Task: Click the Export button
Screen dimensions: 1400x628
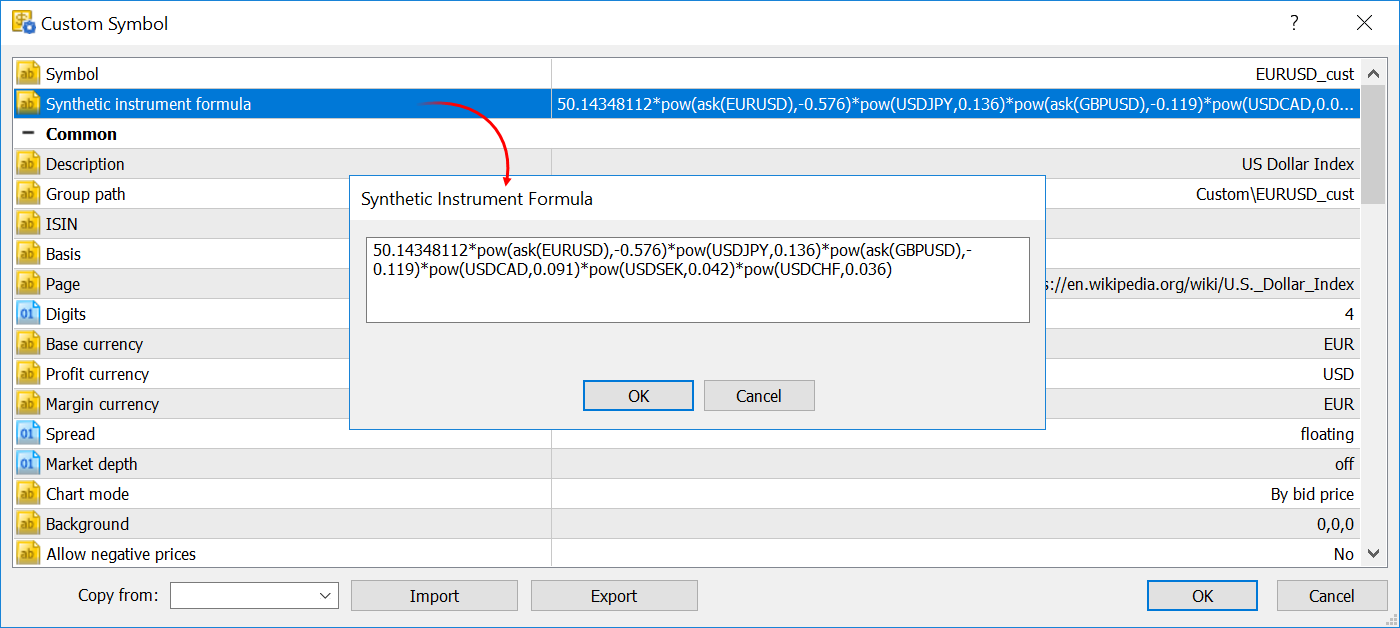Action: pos(614,595)
